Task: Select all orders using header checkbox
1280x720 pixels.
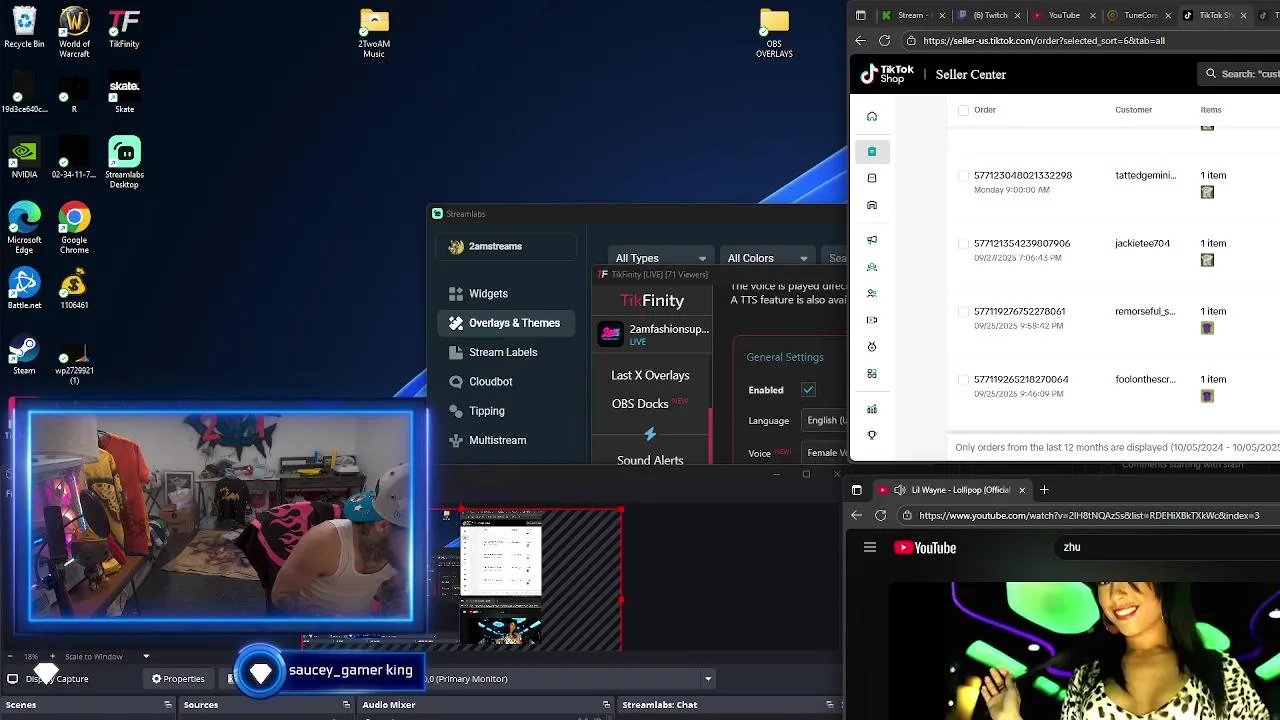Action: tap(964, 110)
